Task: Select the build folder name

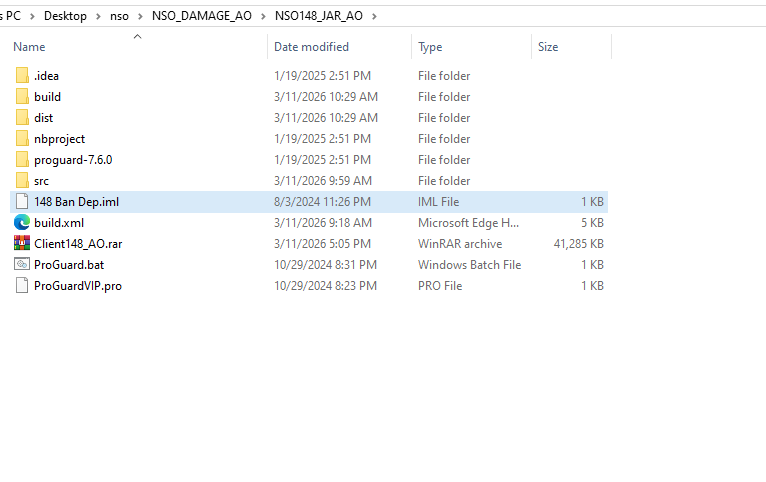Action: coord(47,97)
